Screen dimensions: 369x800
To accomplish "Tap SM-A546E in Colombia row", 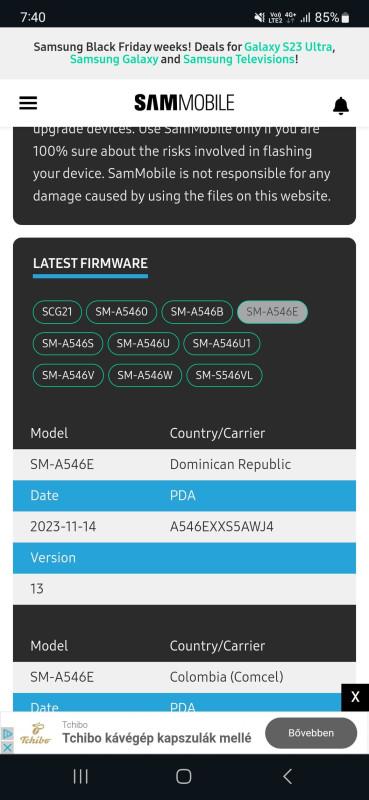I will click(x=62, y=678).
